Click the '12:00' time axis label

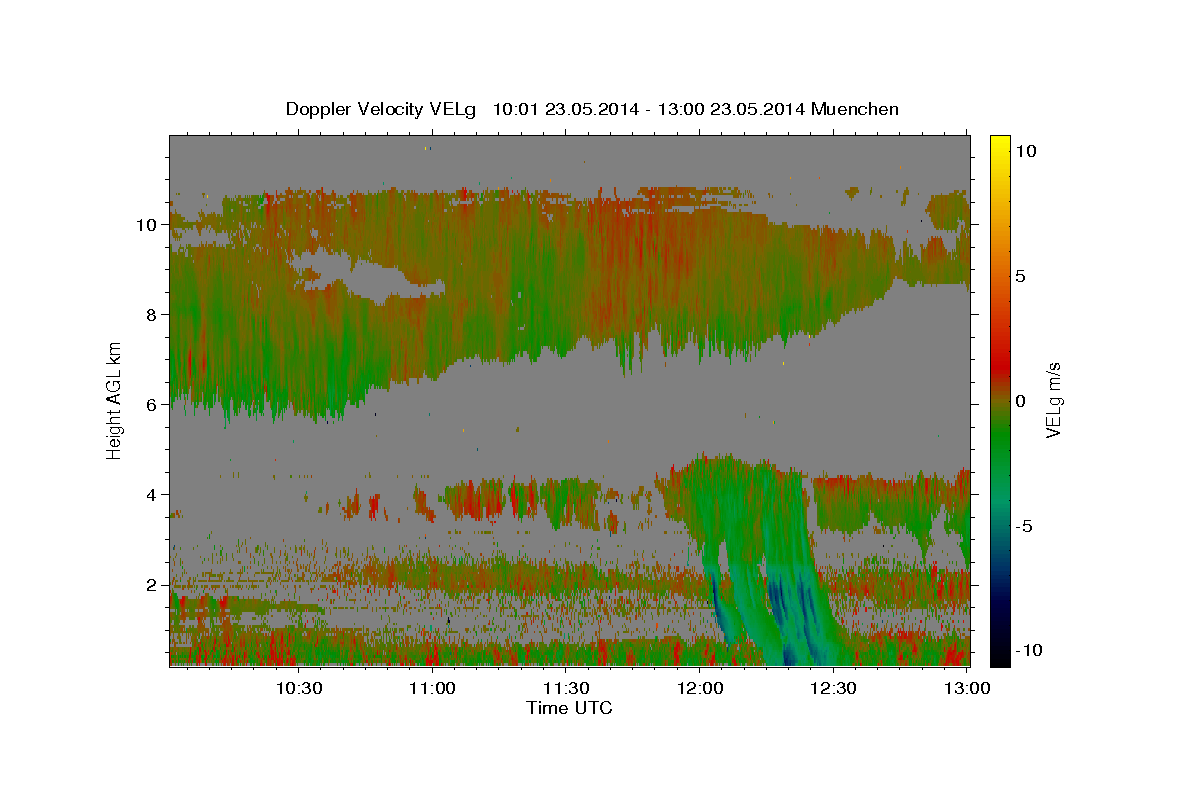(x=700, y=688)
